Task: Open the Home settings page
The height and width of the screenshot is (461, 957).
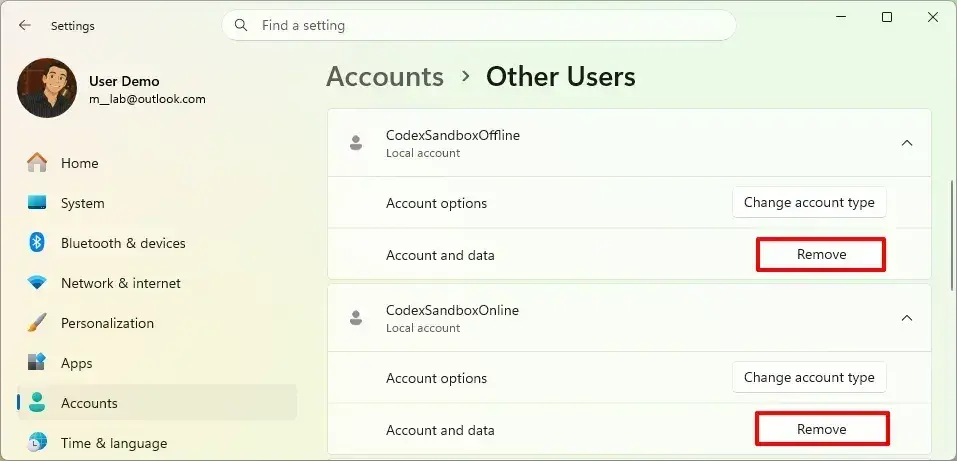Action: (157, 163)
